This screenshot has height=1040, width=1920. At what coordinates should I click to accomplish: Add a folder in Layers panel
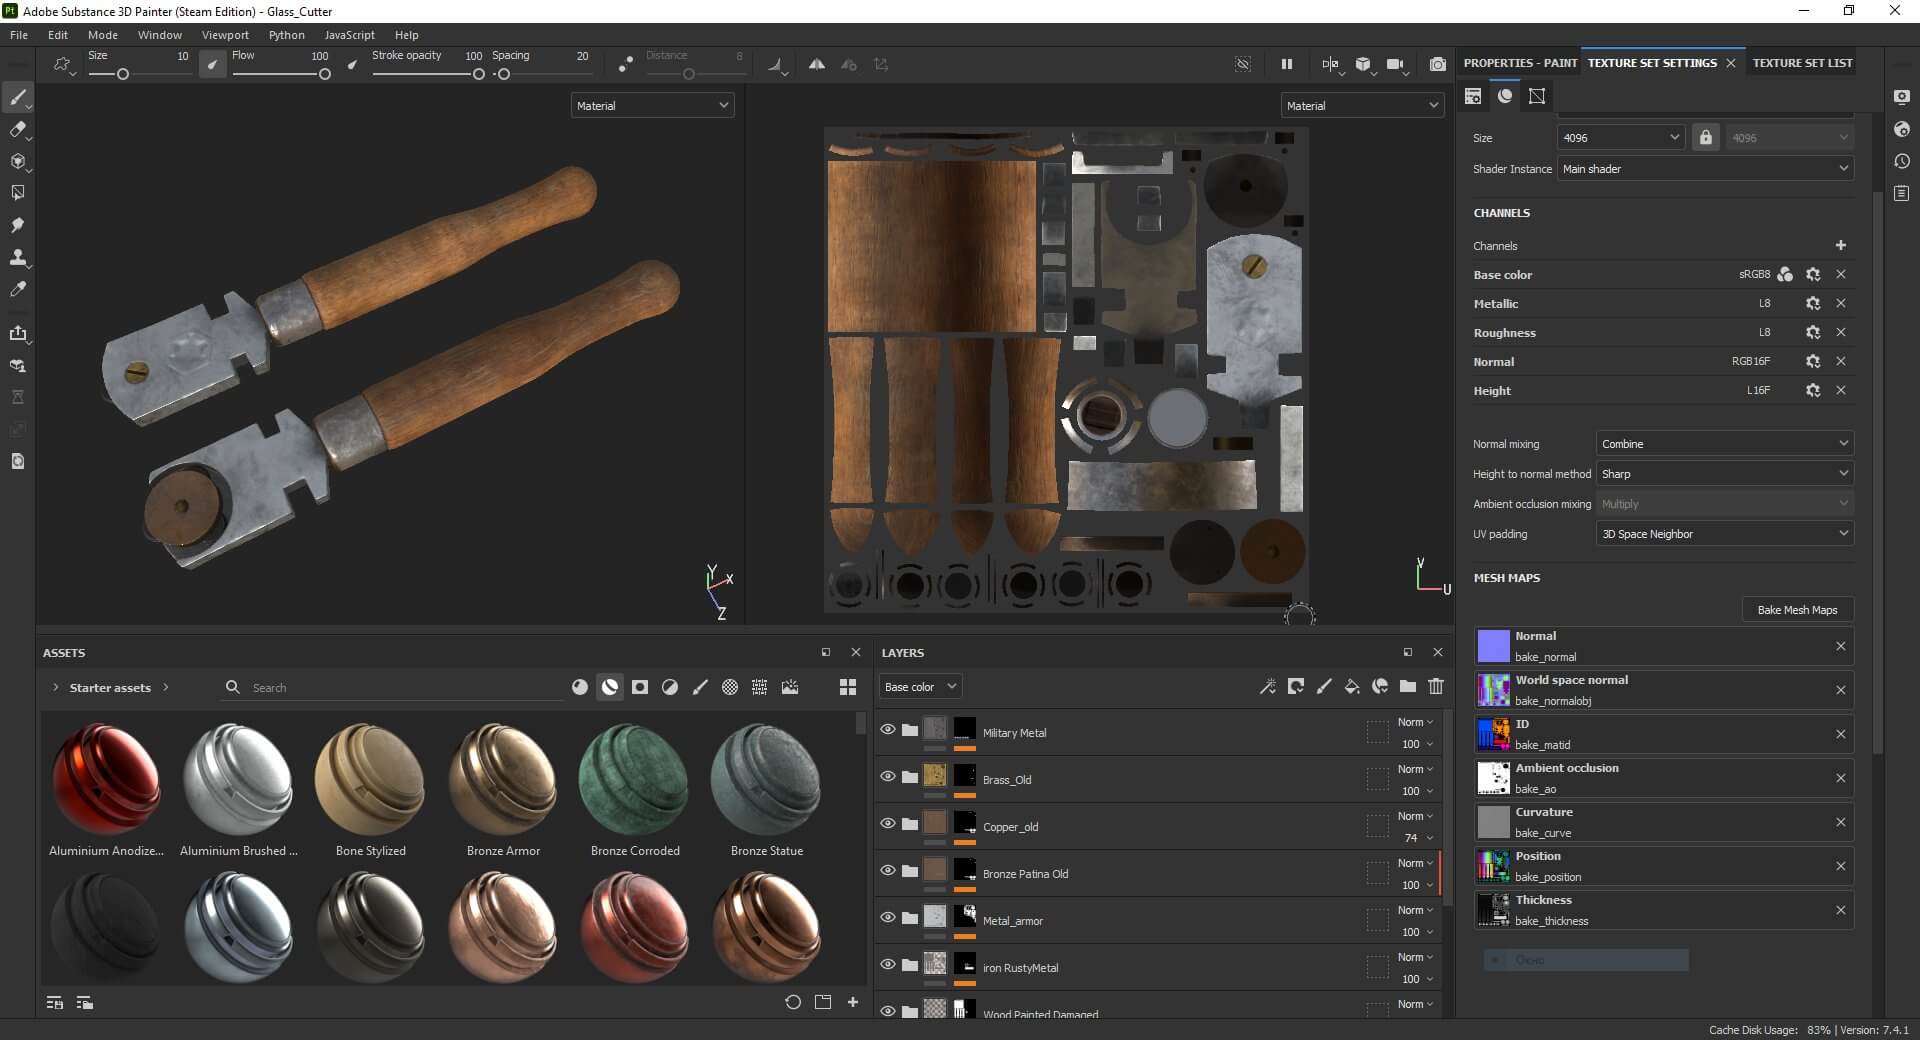pyautogui.click(x=1408, y=686)
